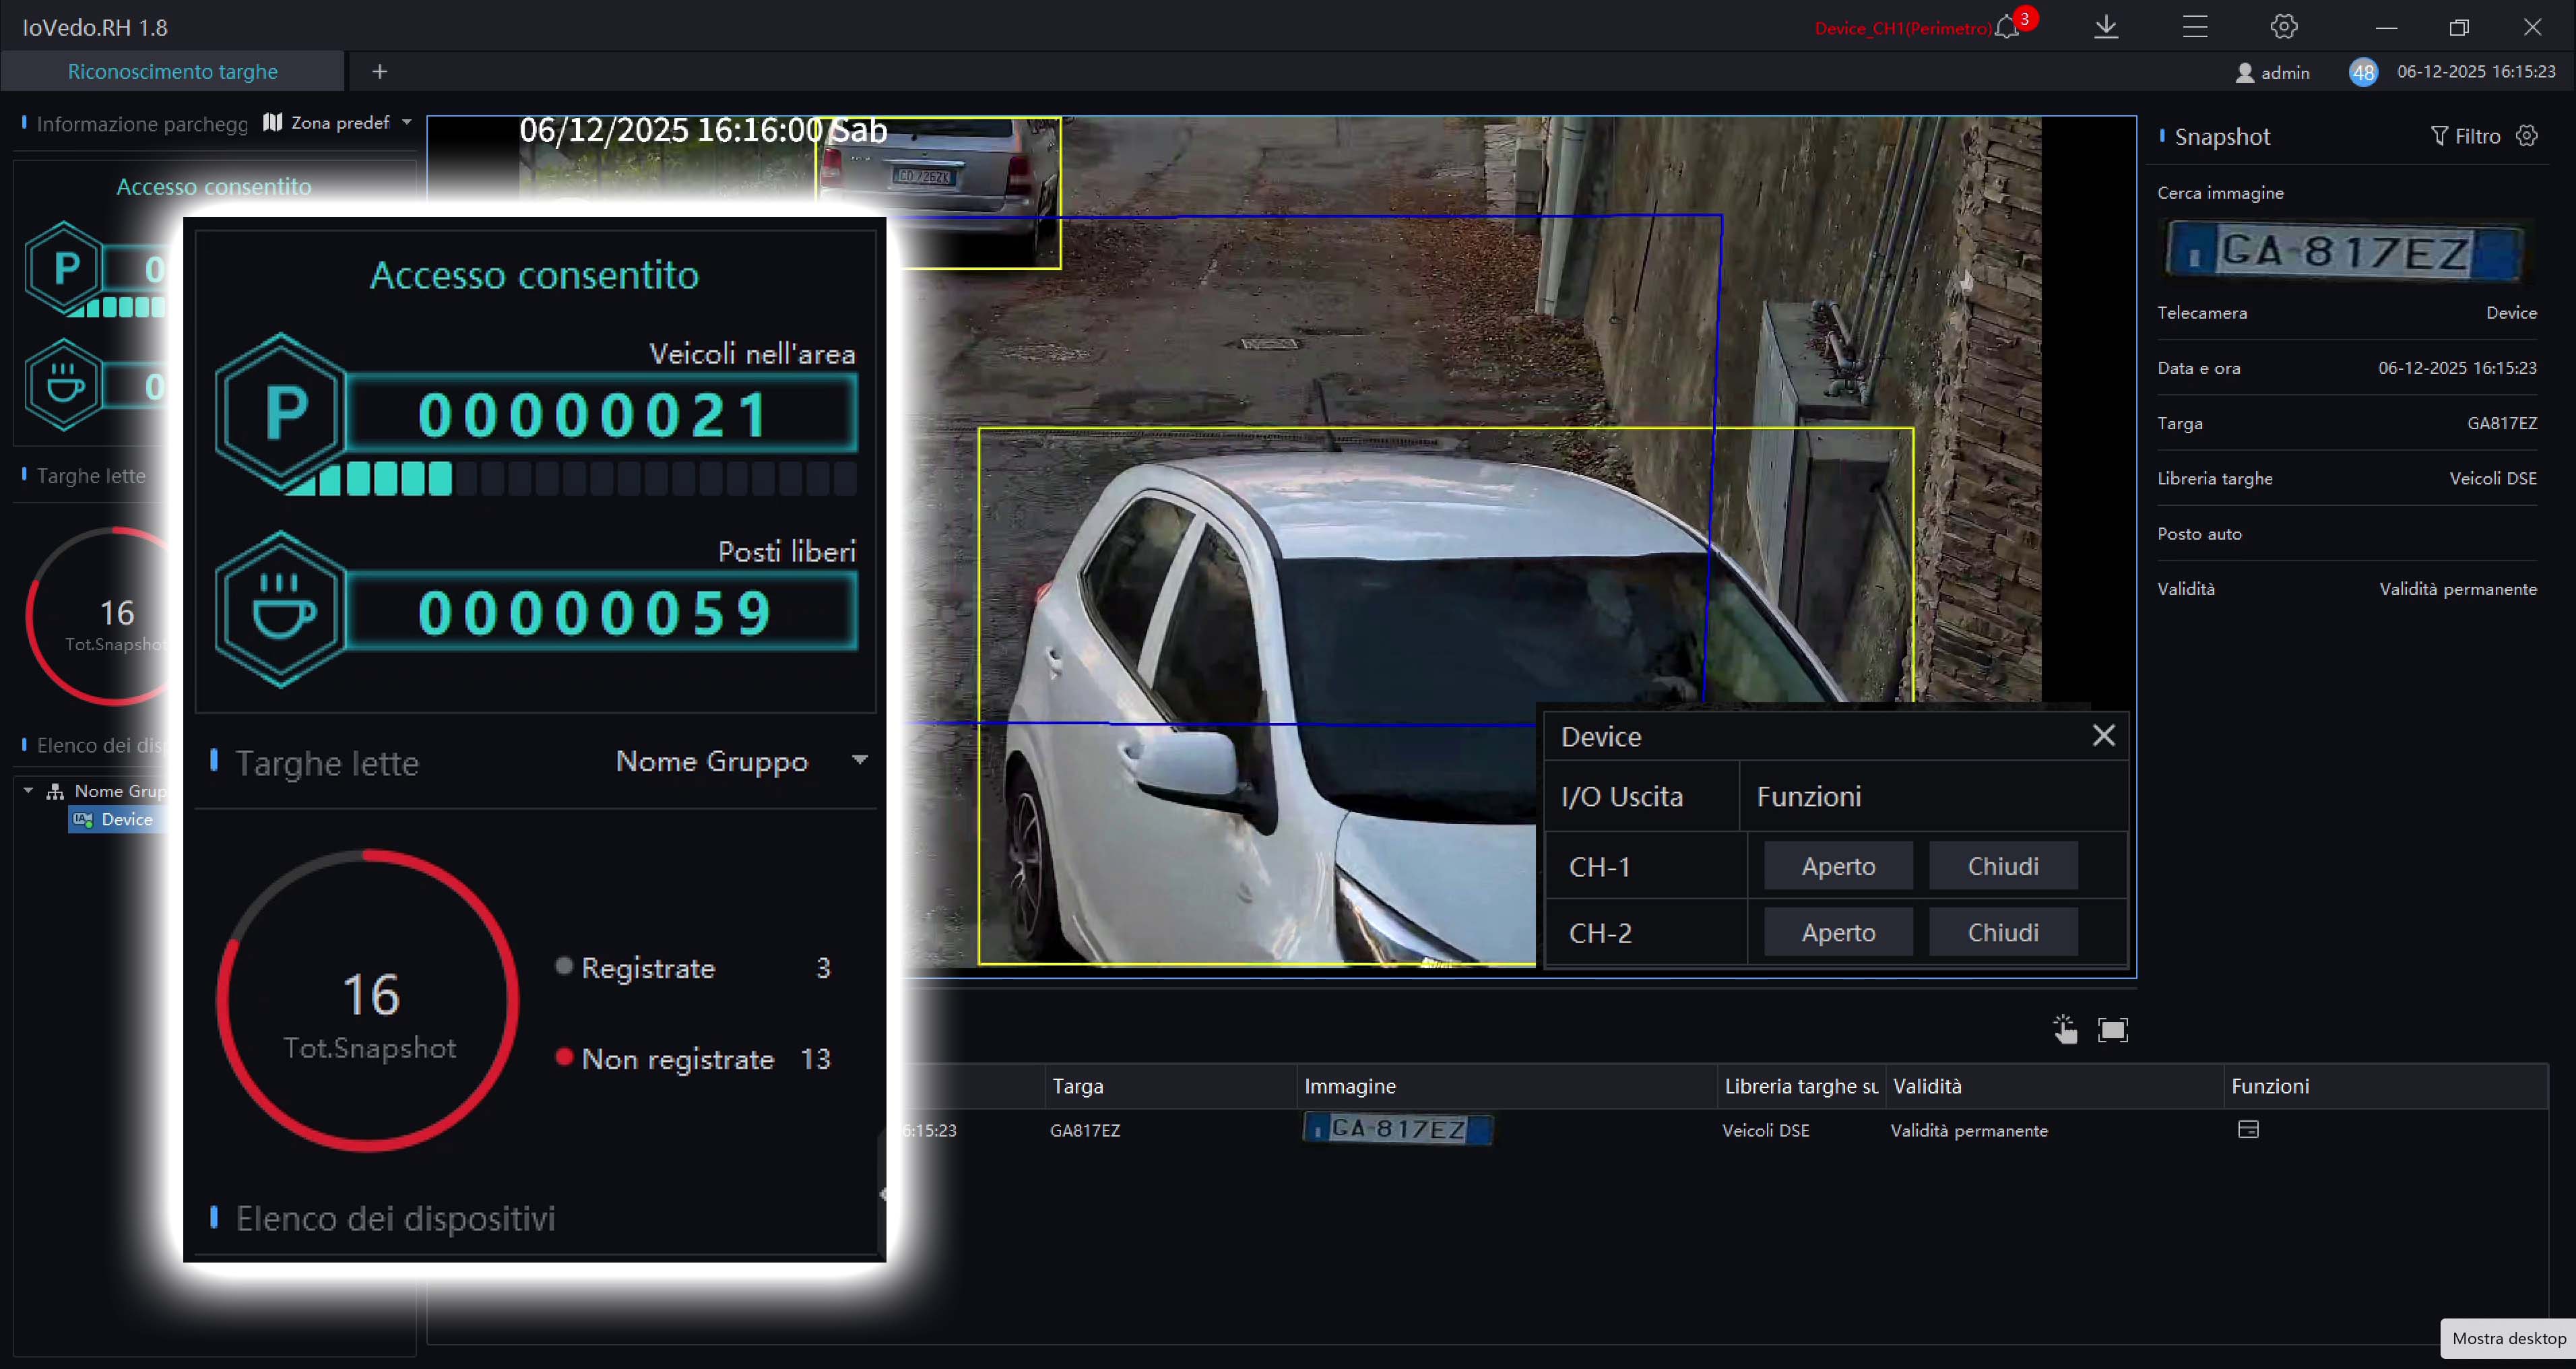Close the Device I/O popup
Screen dimensions: 2576x1369
point(2103,735)
